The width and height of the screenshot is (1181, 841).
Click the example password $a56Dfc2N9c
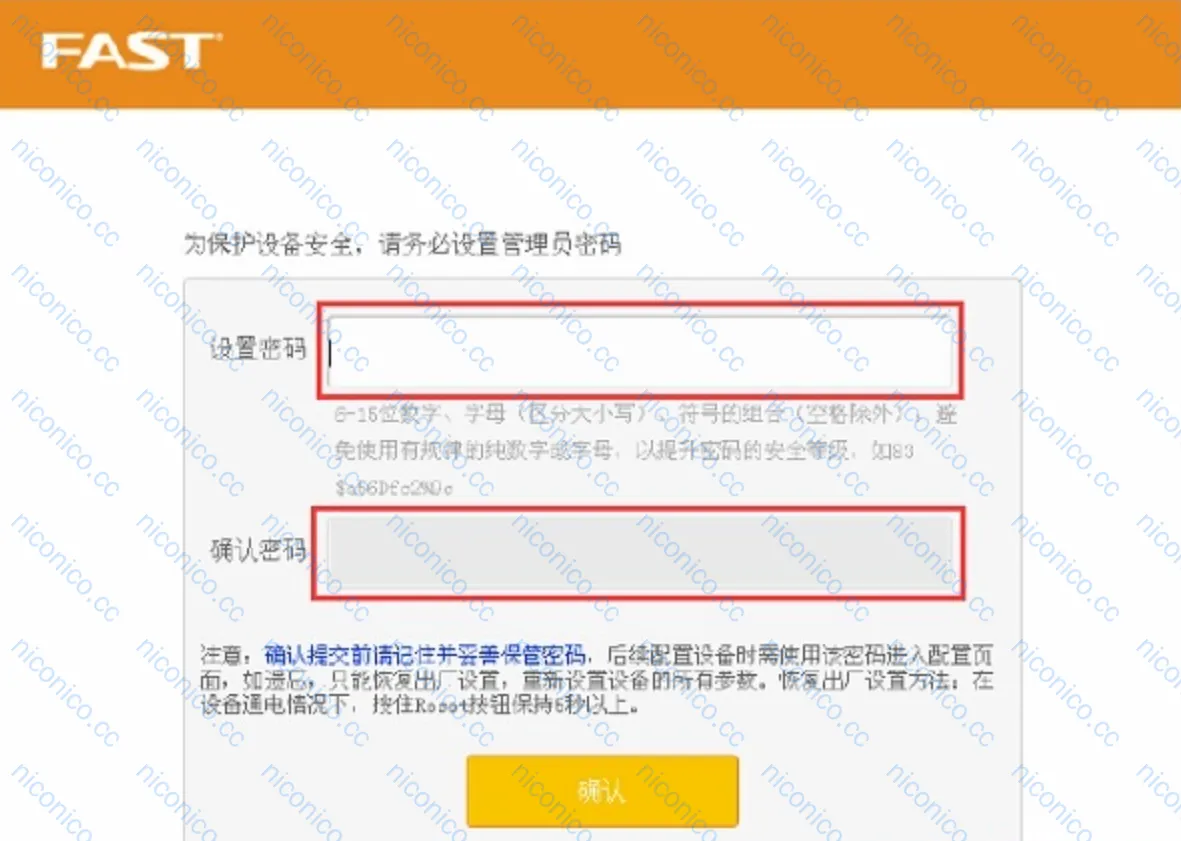pyautogui.click(x=394, y=488)
